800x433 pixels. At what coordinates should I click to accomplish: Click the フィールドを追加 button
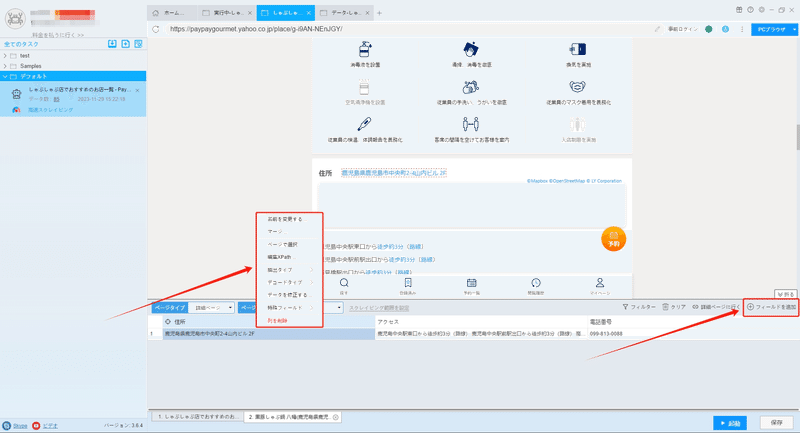coord(771,307)
